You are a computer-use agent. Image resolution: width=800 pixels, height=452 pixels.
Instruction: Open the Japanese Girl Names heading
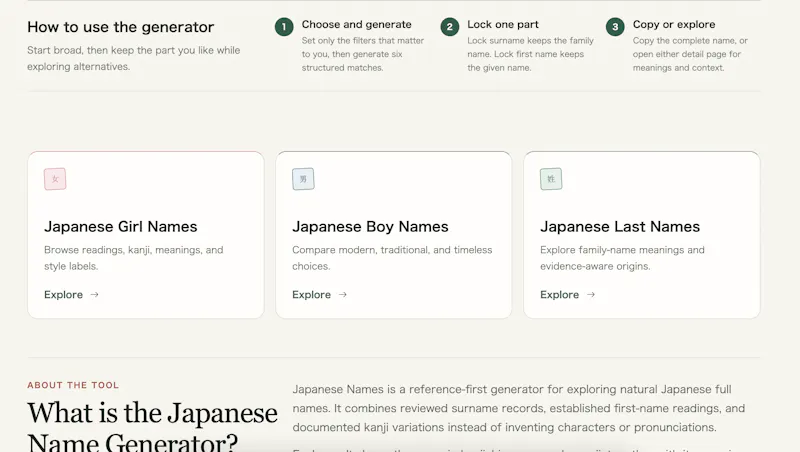pos(120,227)
